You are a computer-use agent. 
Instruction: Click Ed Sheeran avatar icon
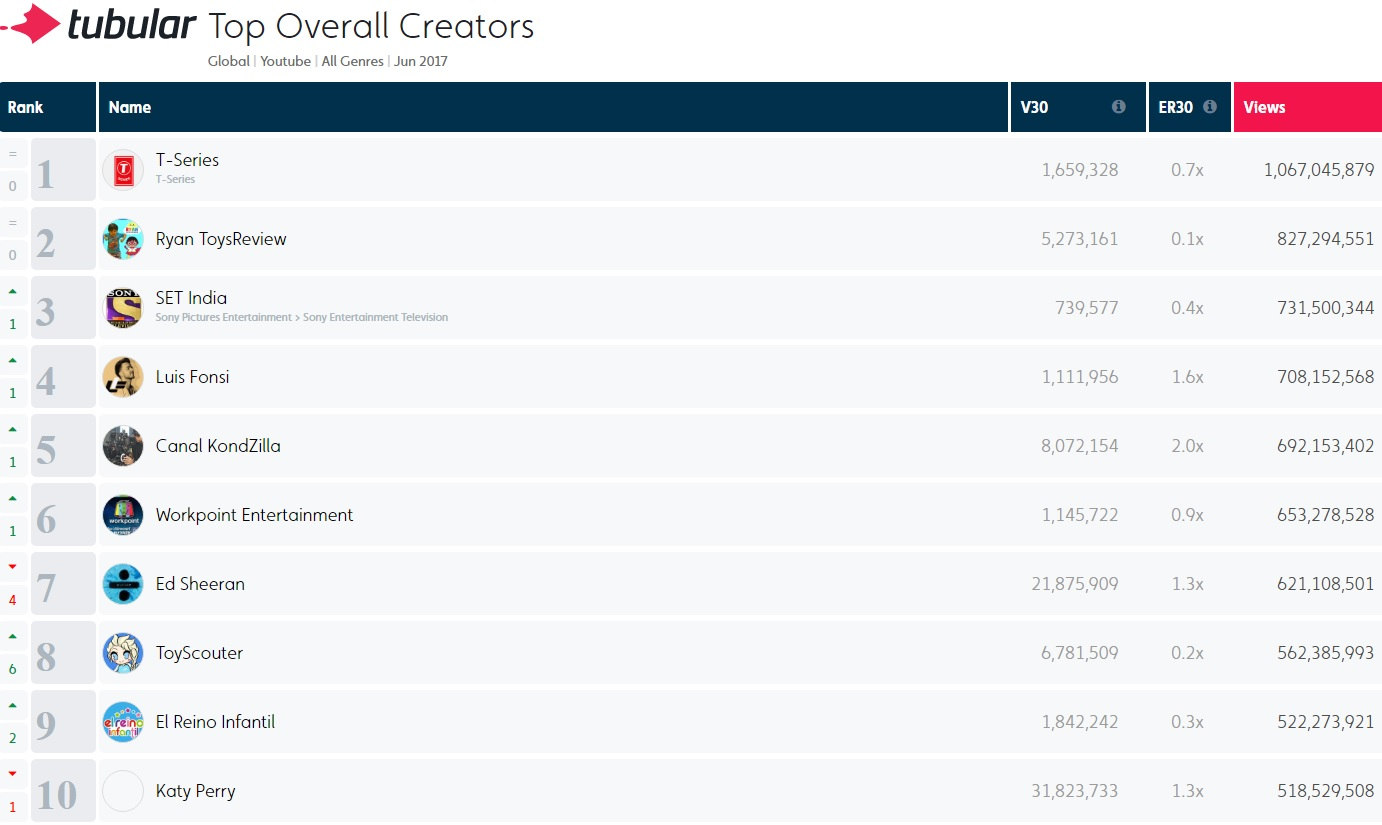123,584
